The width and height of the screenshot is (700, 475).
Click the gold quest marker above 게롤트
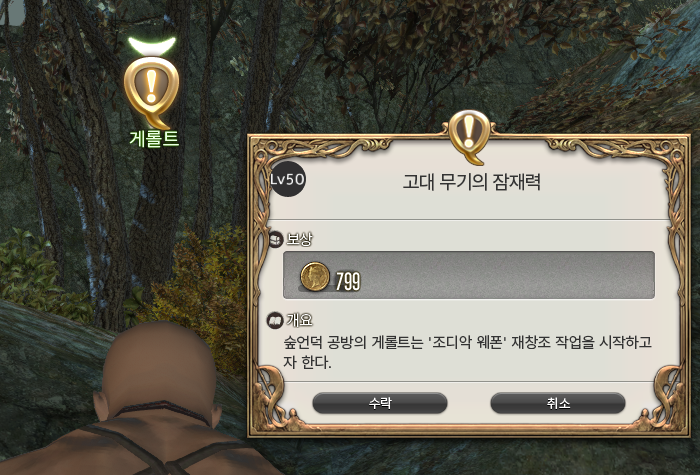(151, 92)
